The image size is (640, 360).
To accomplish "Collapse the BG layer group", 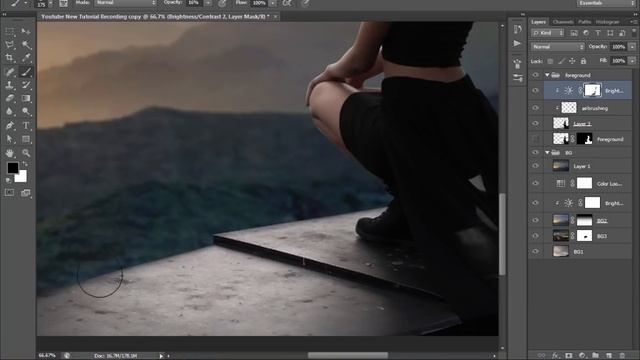I will tap(547, 153).
